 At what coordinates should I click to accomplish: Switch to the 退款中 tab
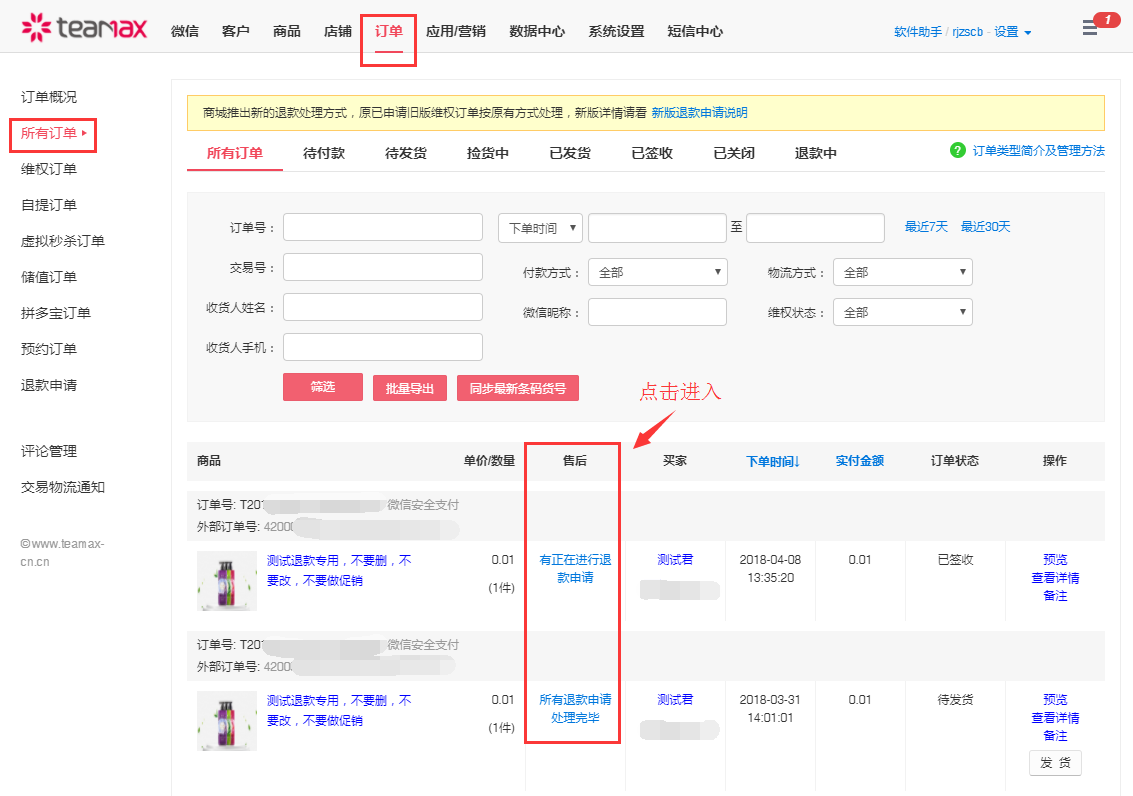[x=816, y=153]
